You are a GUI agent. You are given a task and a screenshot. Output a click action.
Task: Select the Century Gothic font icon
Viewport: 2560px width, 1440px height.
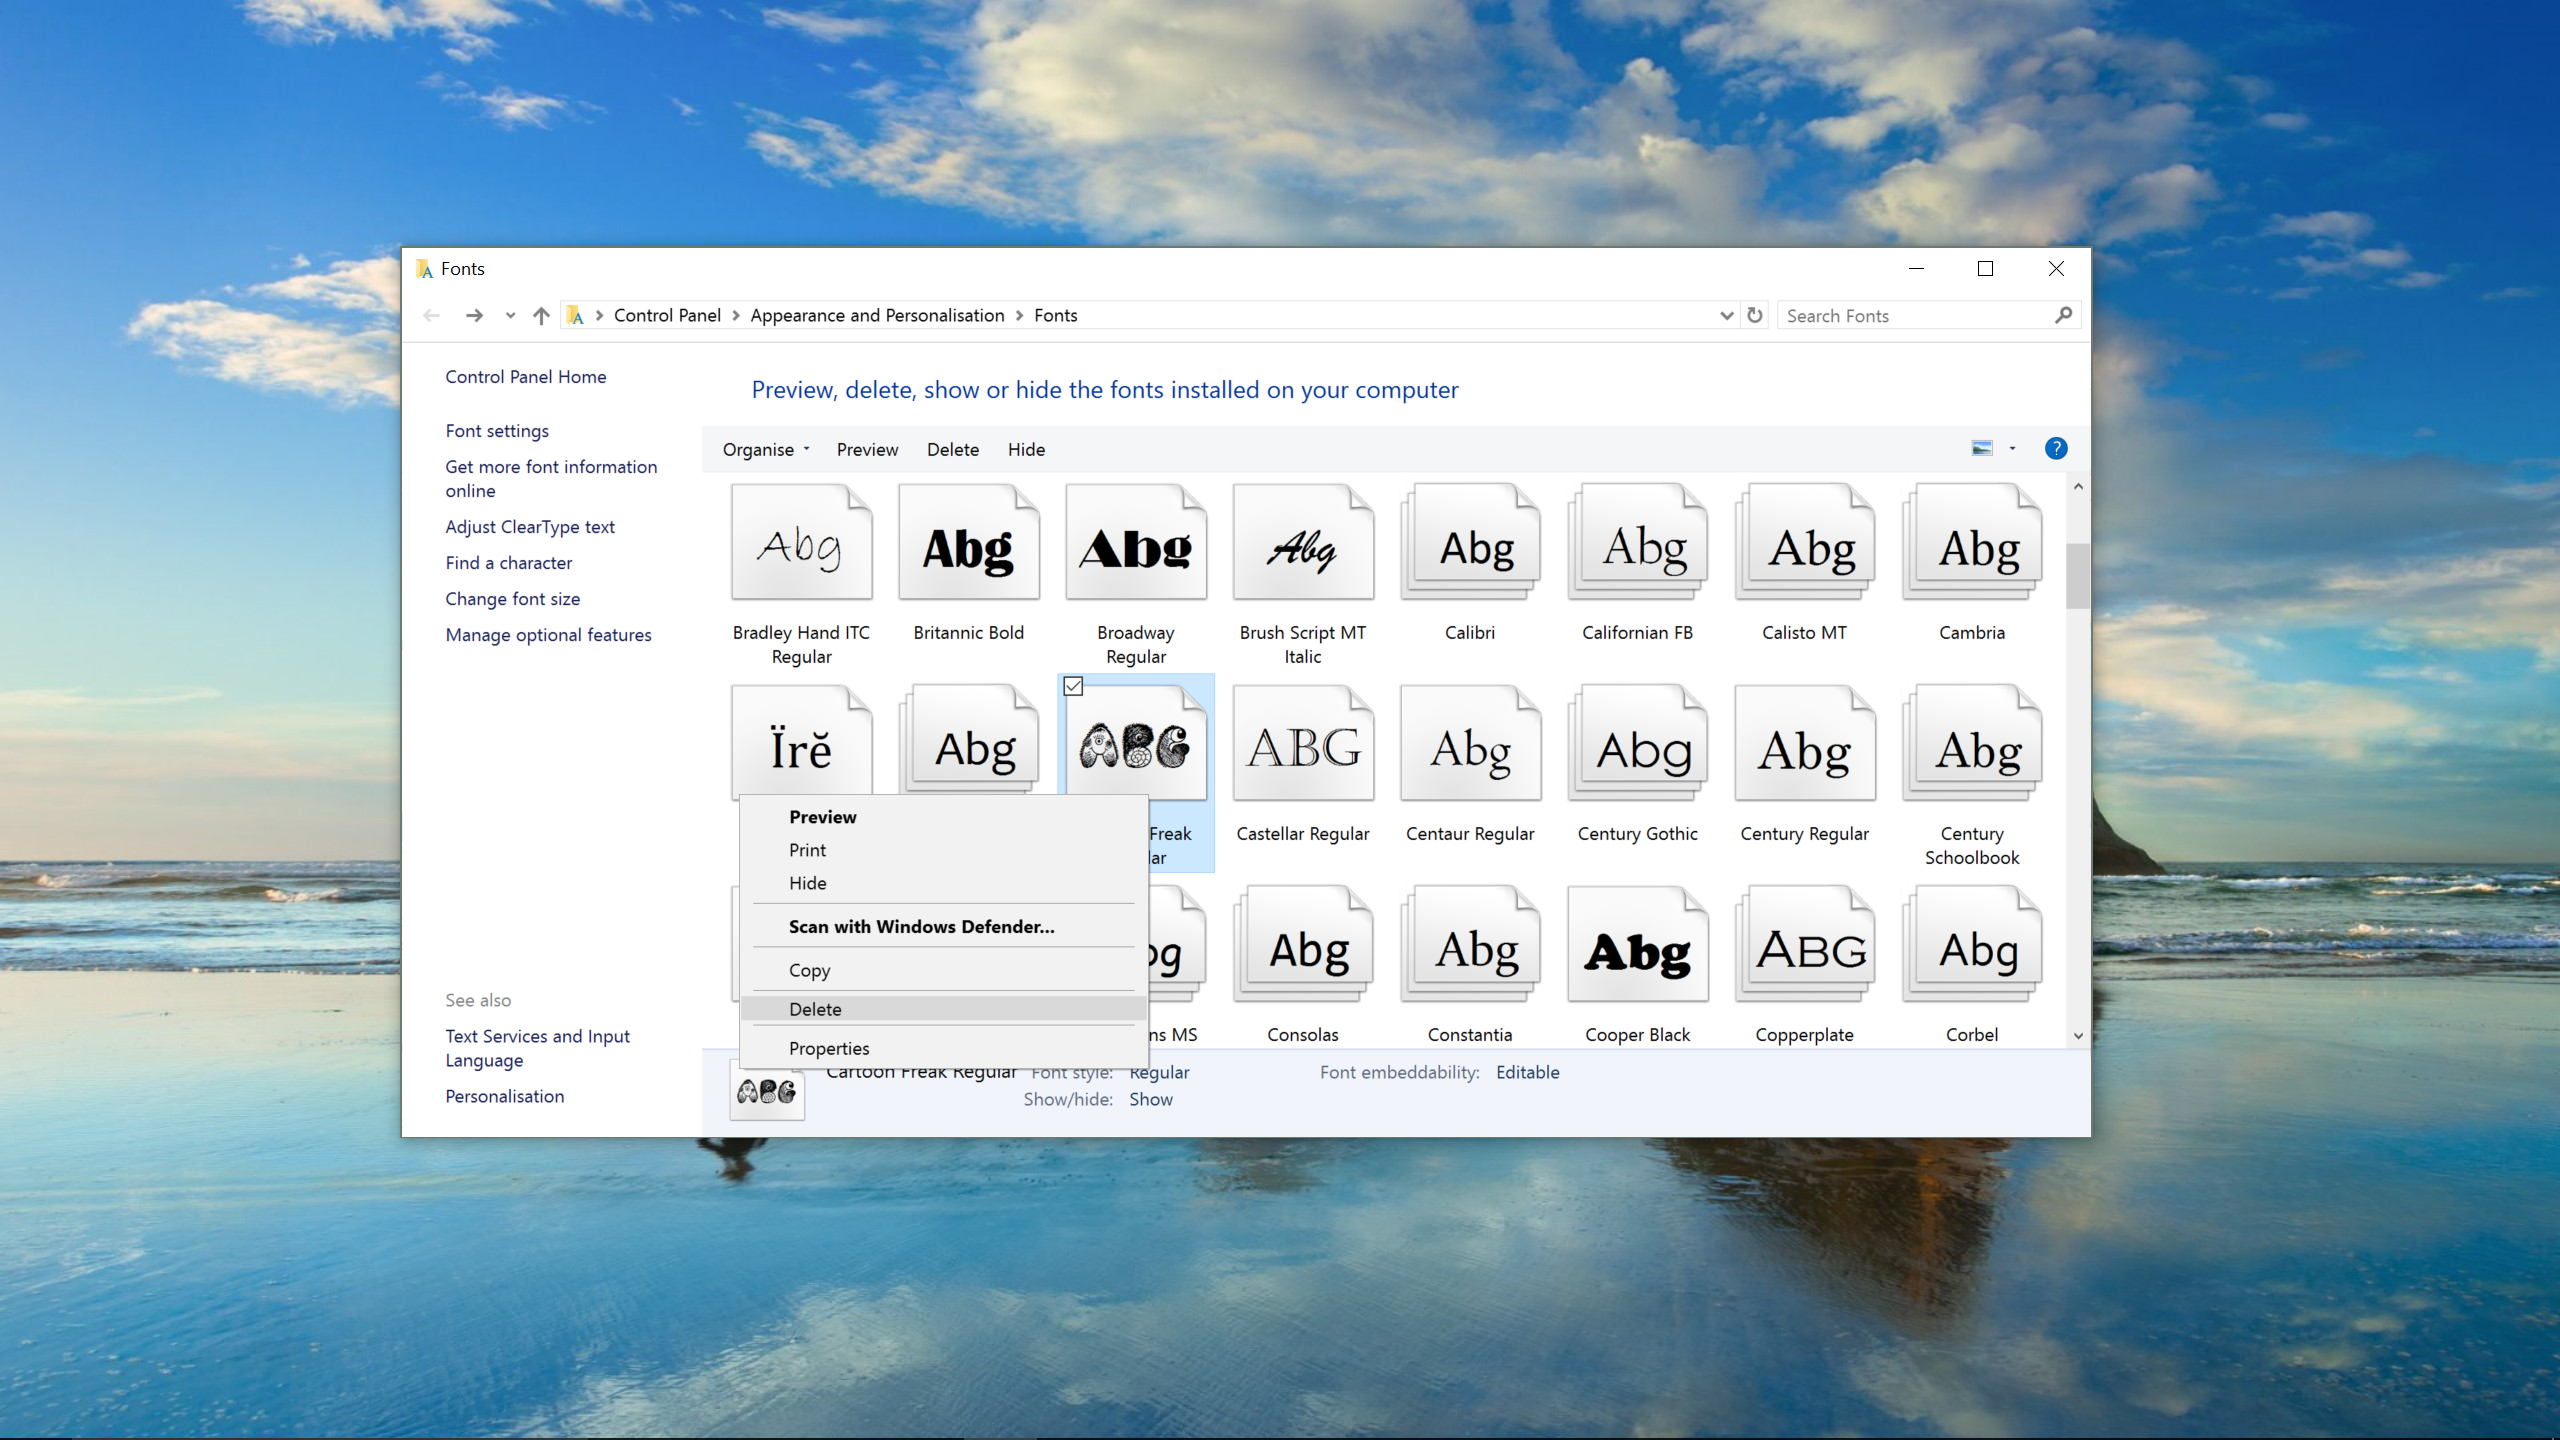click(1637, 743)
